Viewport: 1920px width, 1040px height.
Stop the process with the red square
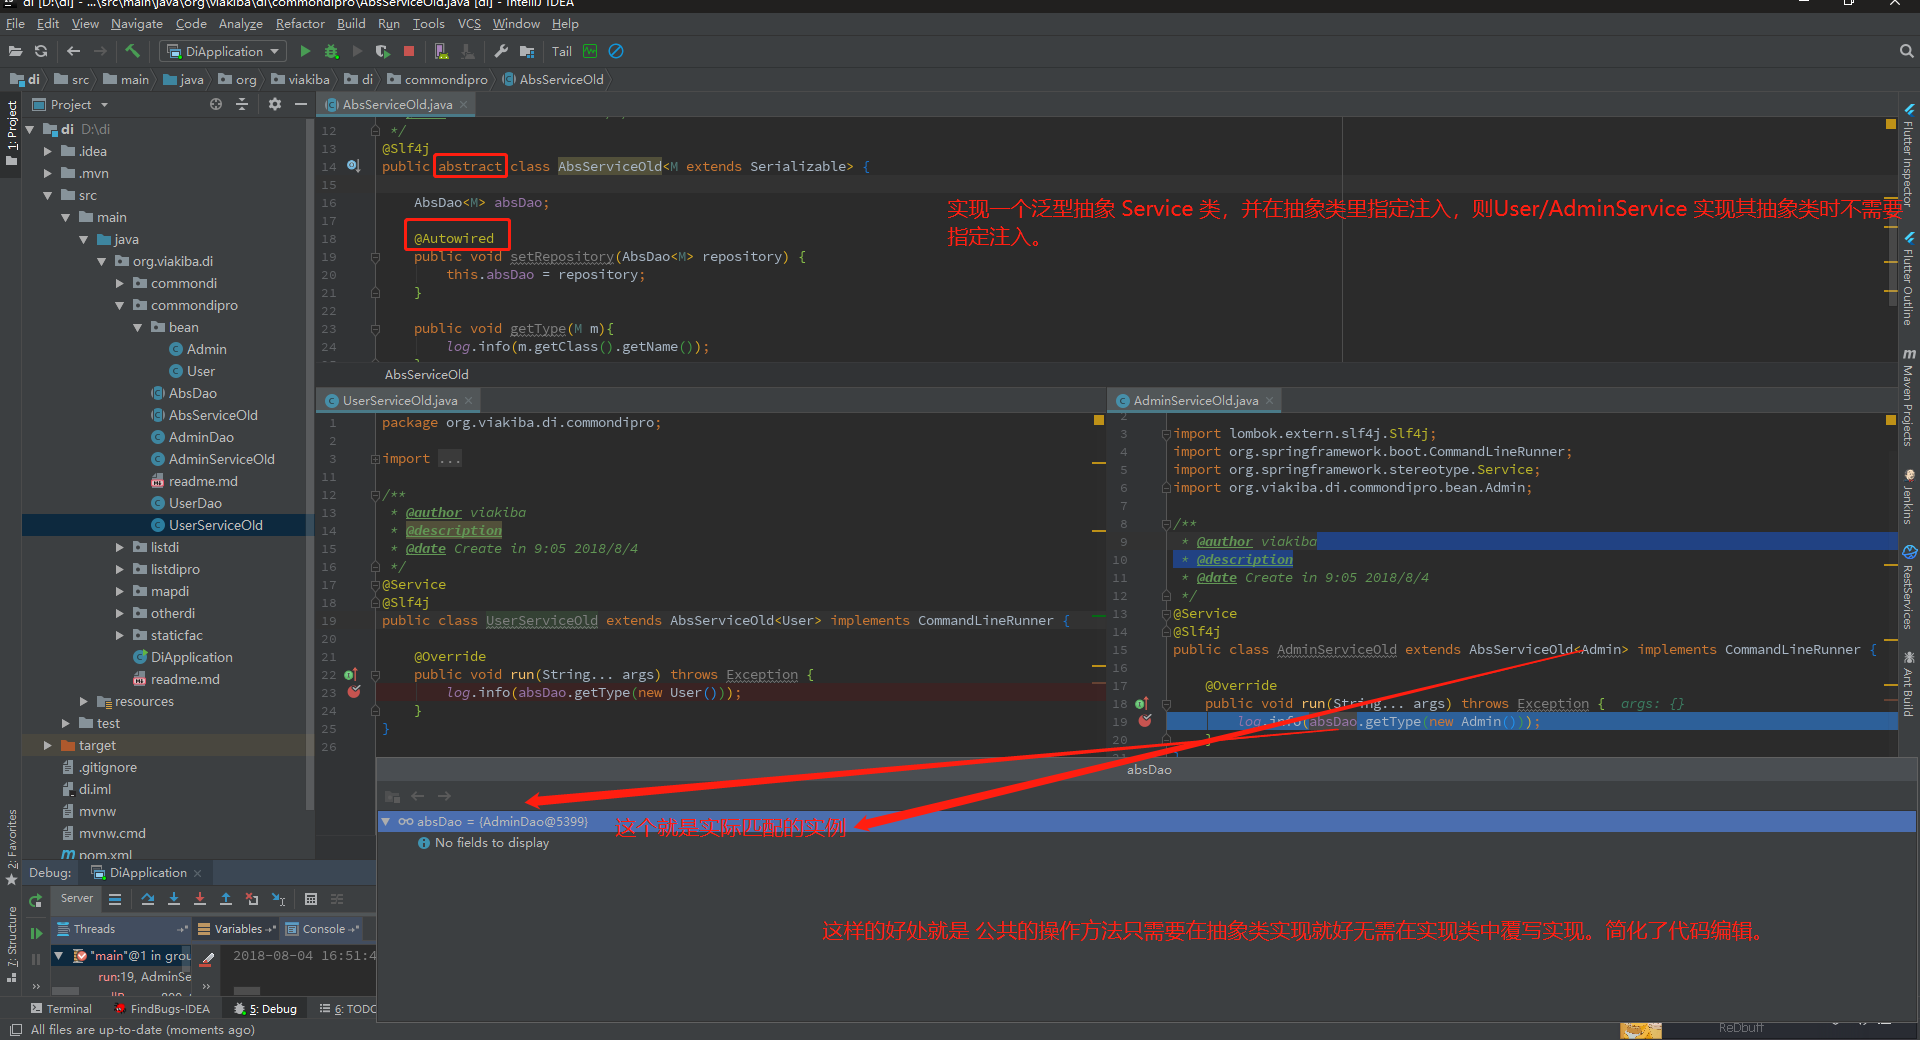click(409, 51)
